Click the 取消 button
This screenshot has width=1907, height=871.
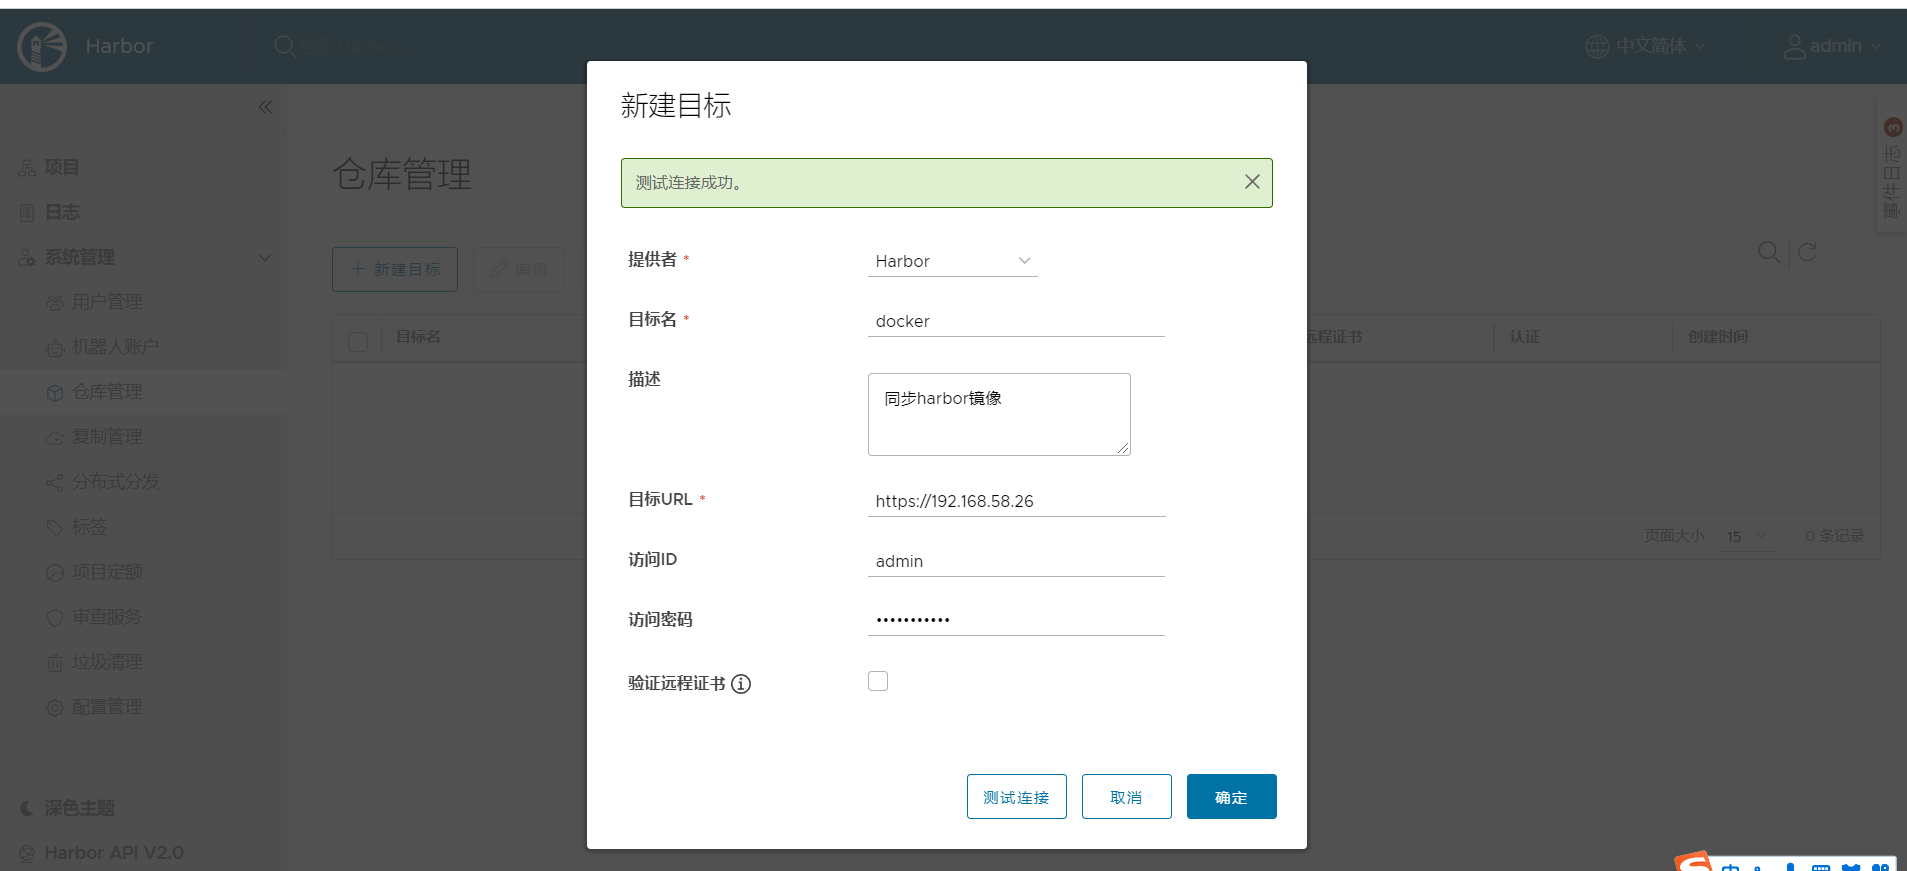[x=1126, y=797]
